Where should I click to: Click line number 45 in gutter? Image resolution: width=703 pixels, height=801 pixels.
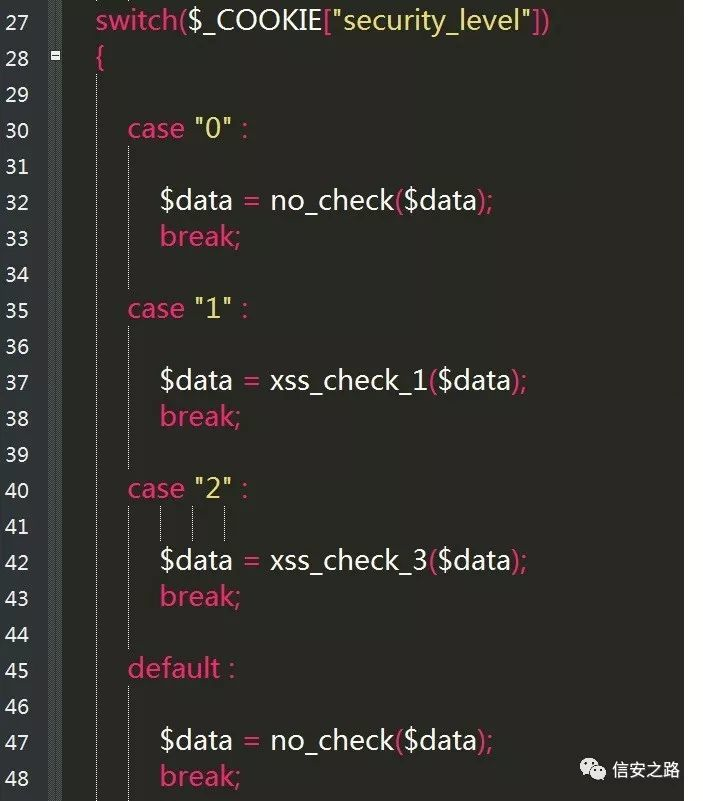click(x=17, y=671)
